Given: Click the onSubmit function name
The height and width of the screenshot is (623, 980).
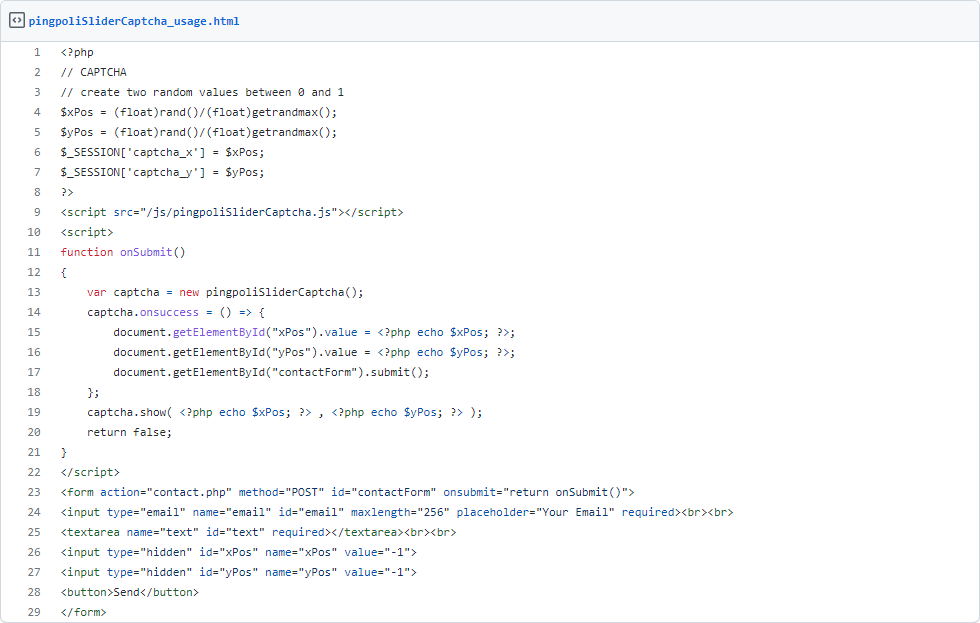Looking at the screenshot, I should 146,252.
